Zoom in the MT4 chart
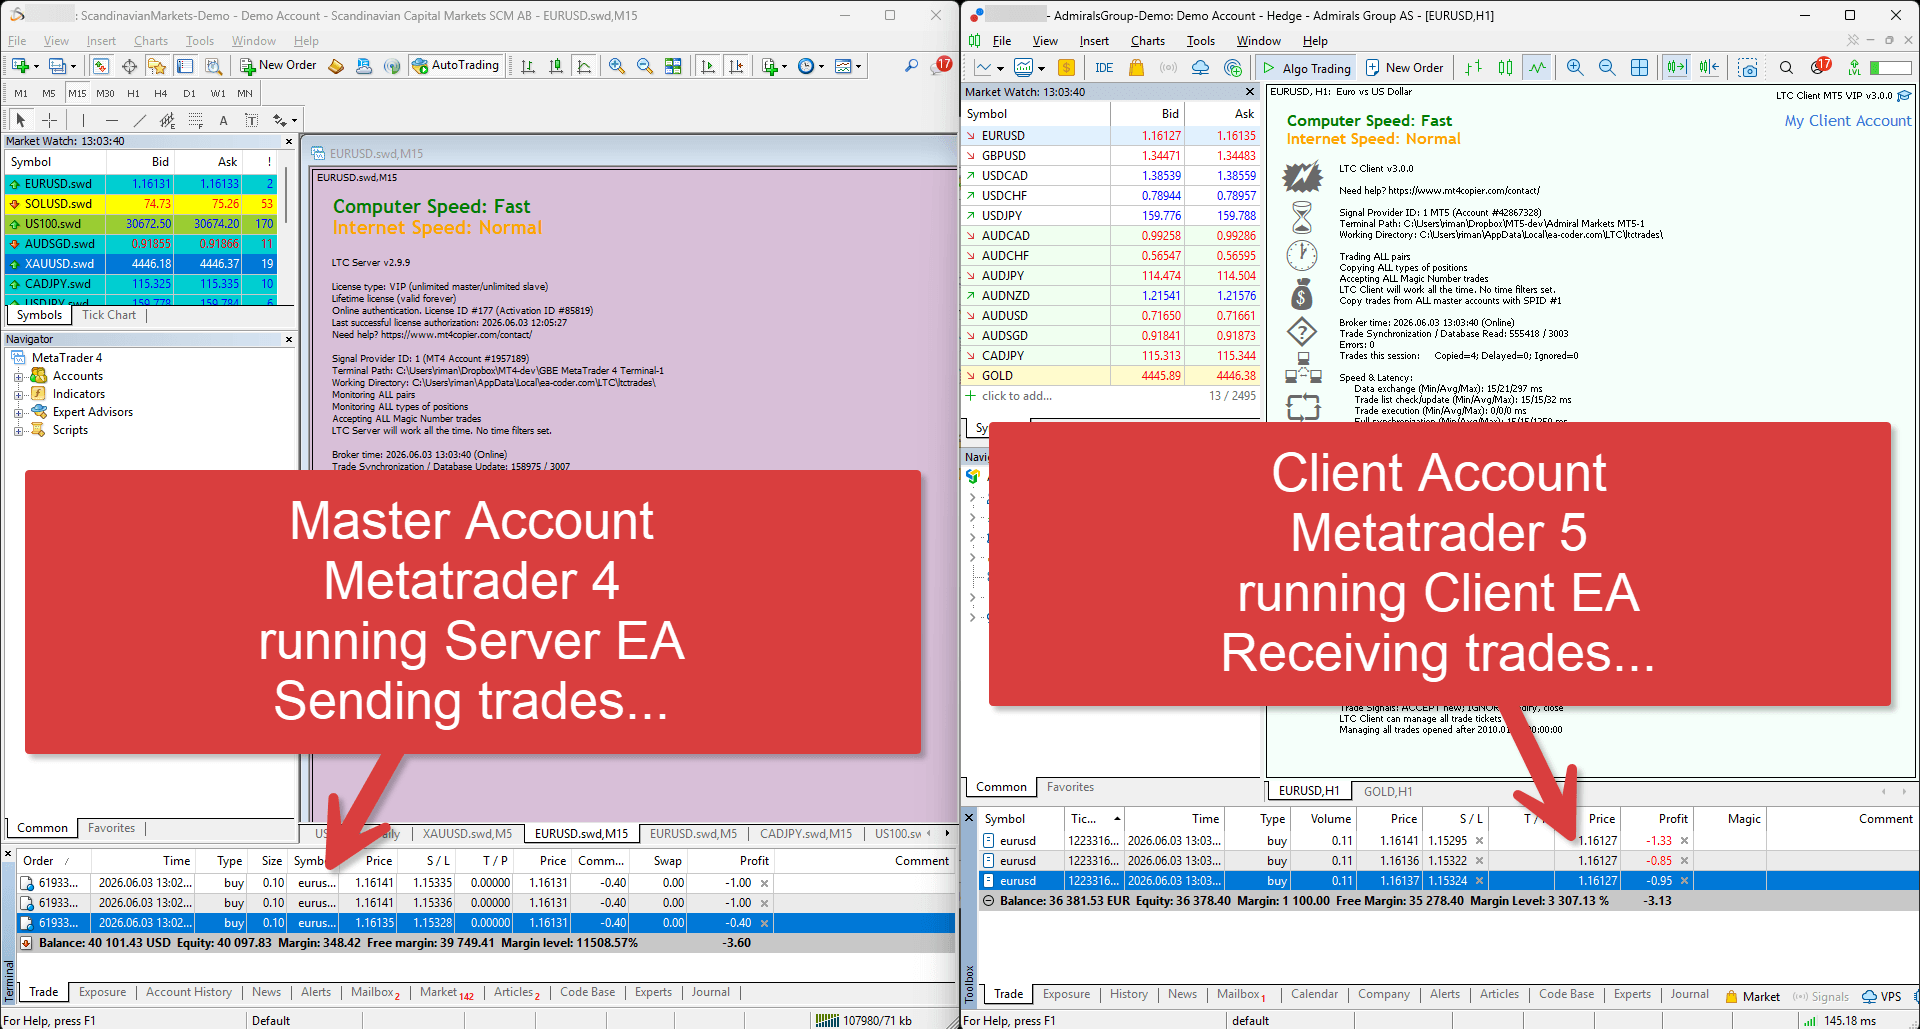 point(617,66)
